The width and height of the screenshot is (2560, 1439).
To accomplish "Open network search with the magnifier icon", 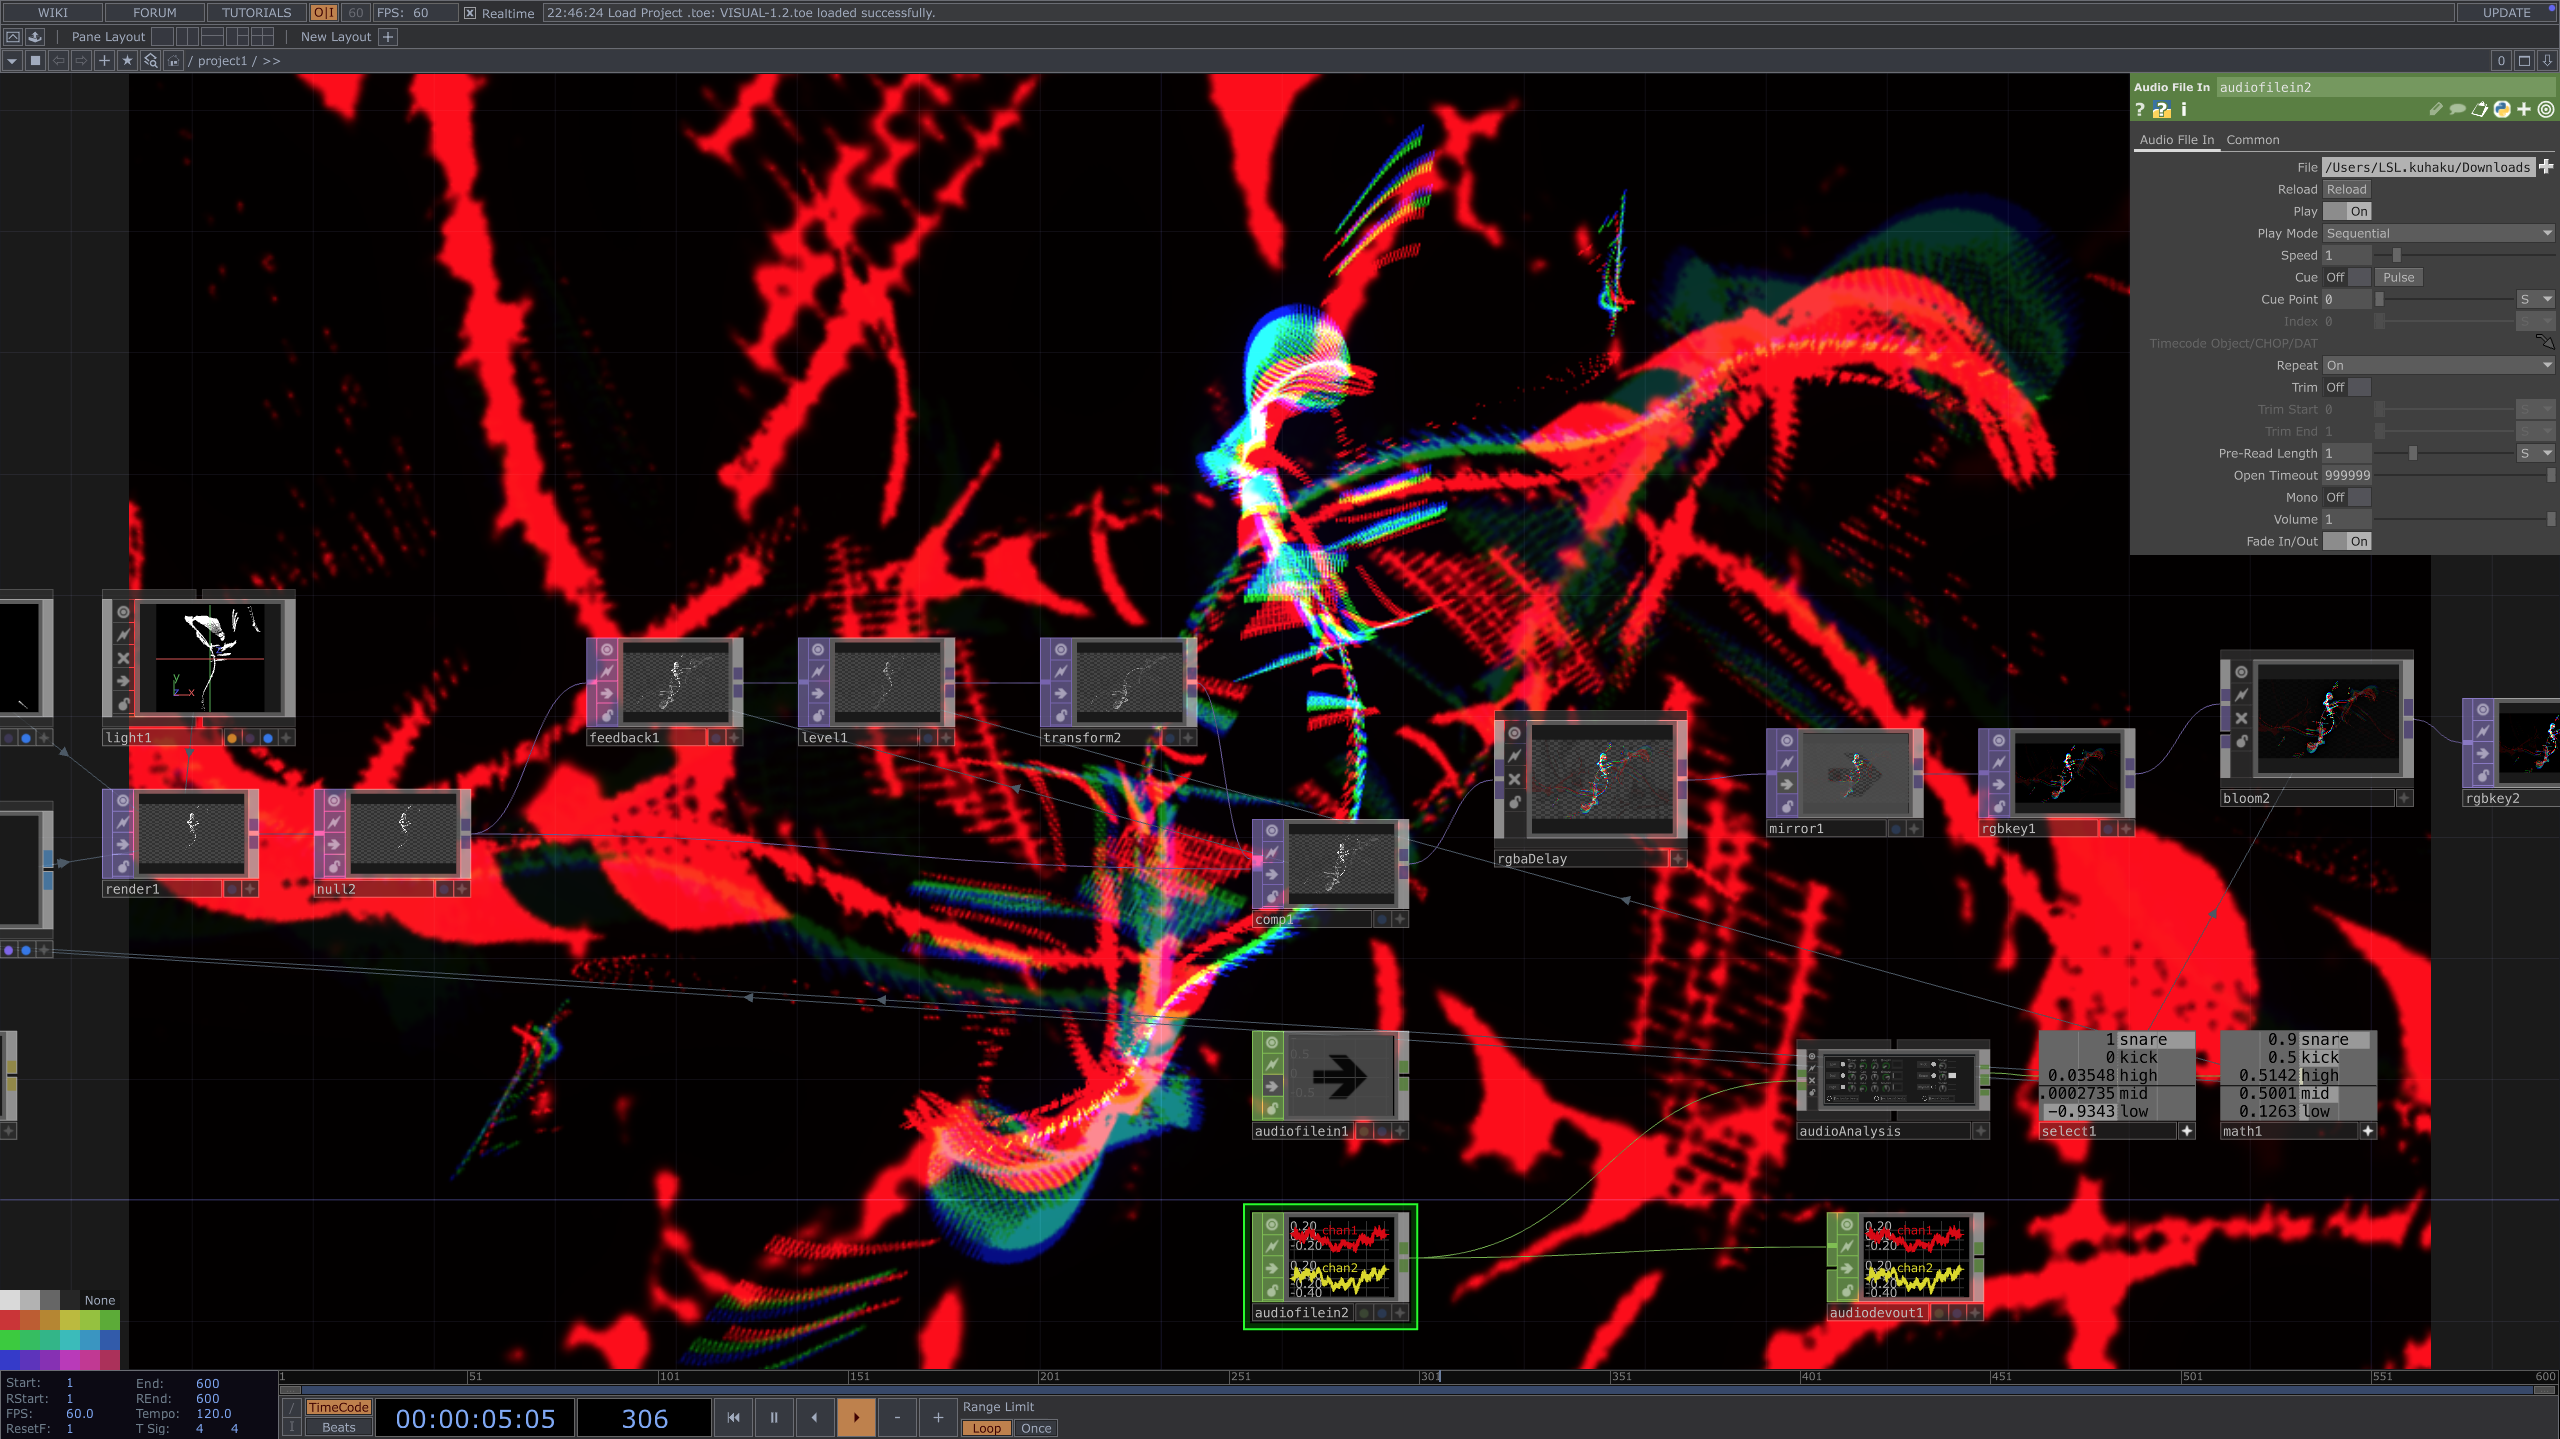I will coord(149,60).
